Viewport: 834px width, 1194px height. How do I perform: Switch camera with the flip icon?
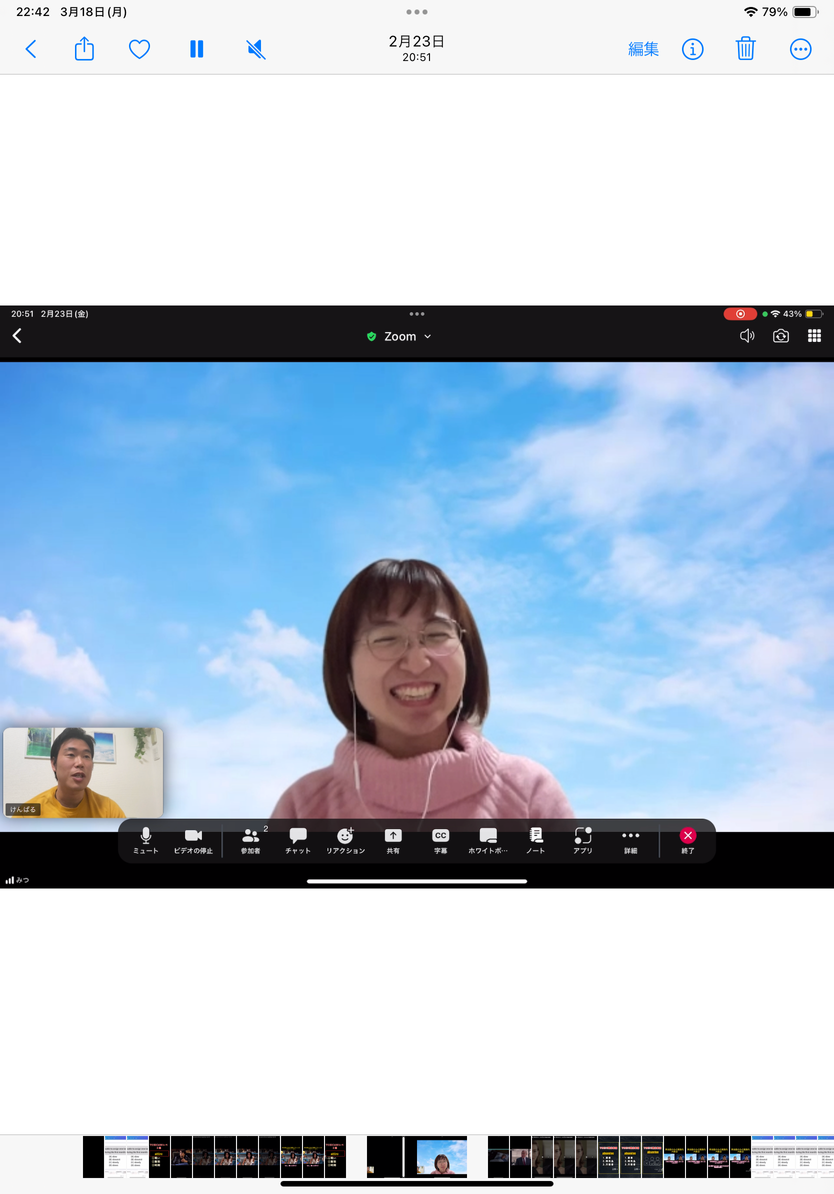(x=781, y=336)
